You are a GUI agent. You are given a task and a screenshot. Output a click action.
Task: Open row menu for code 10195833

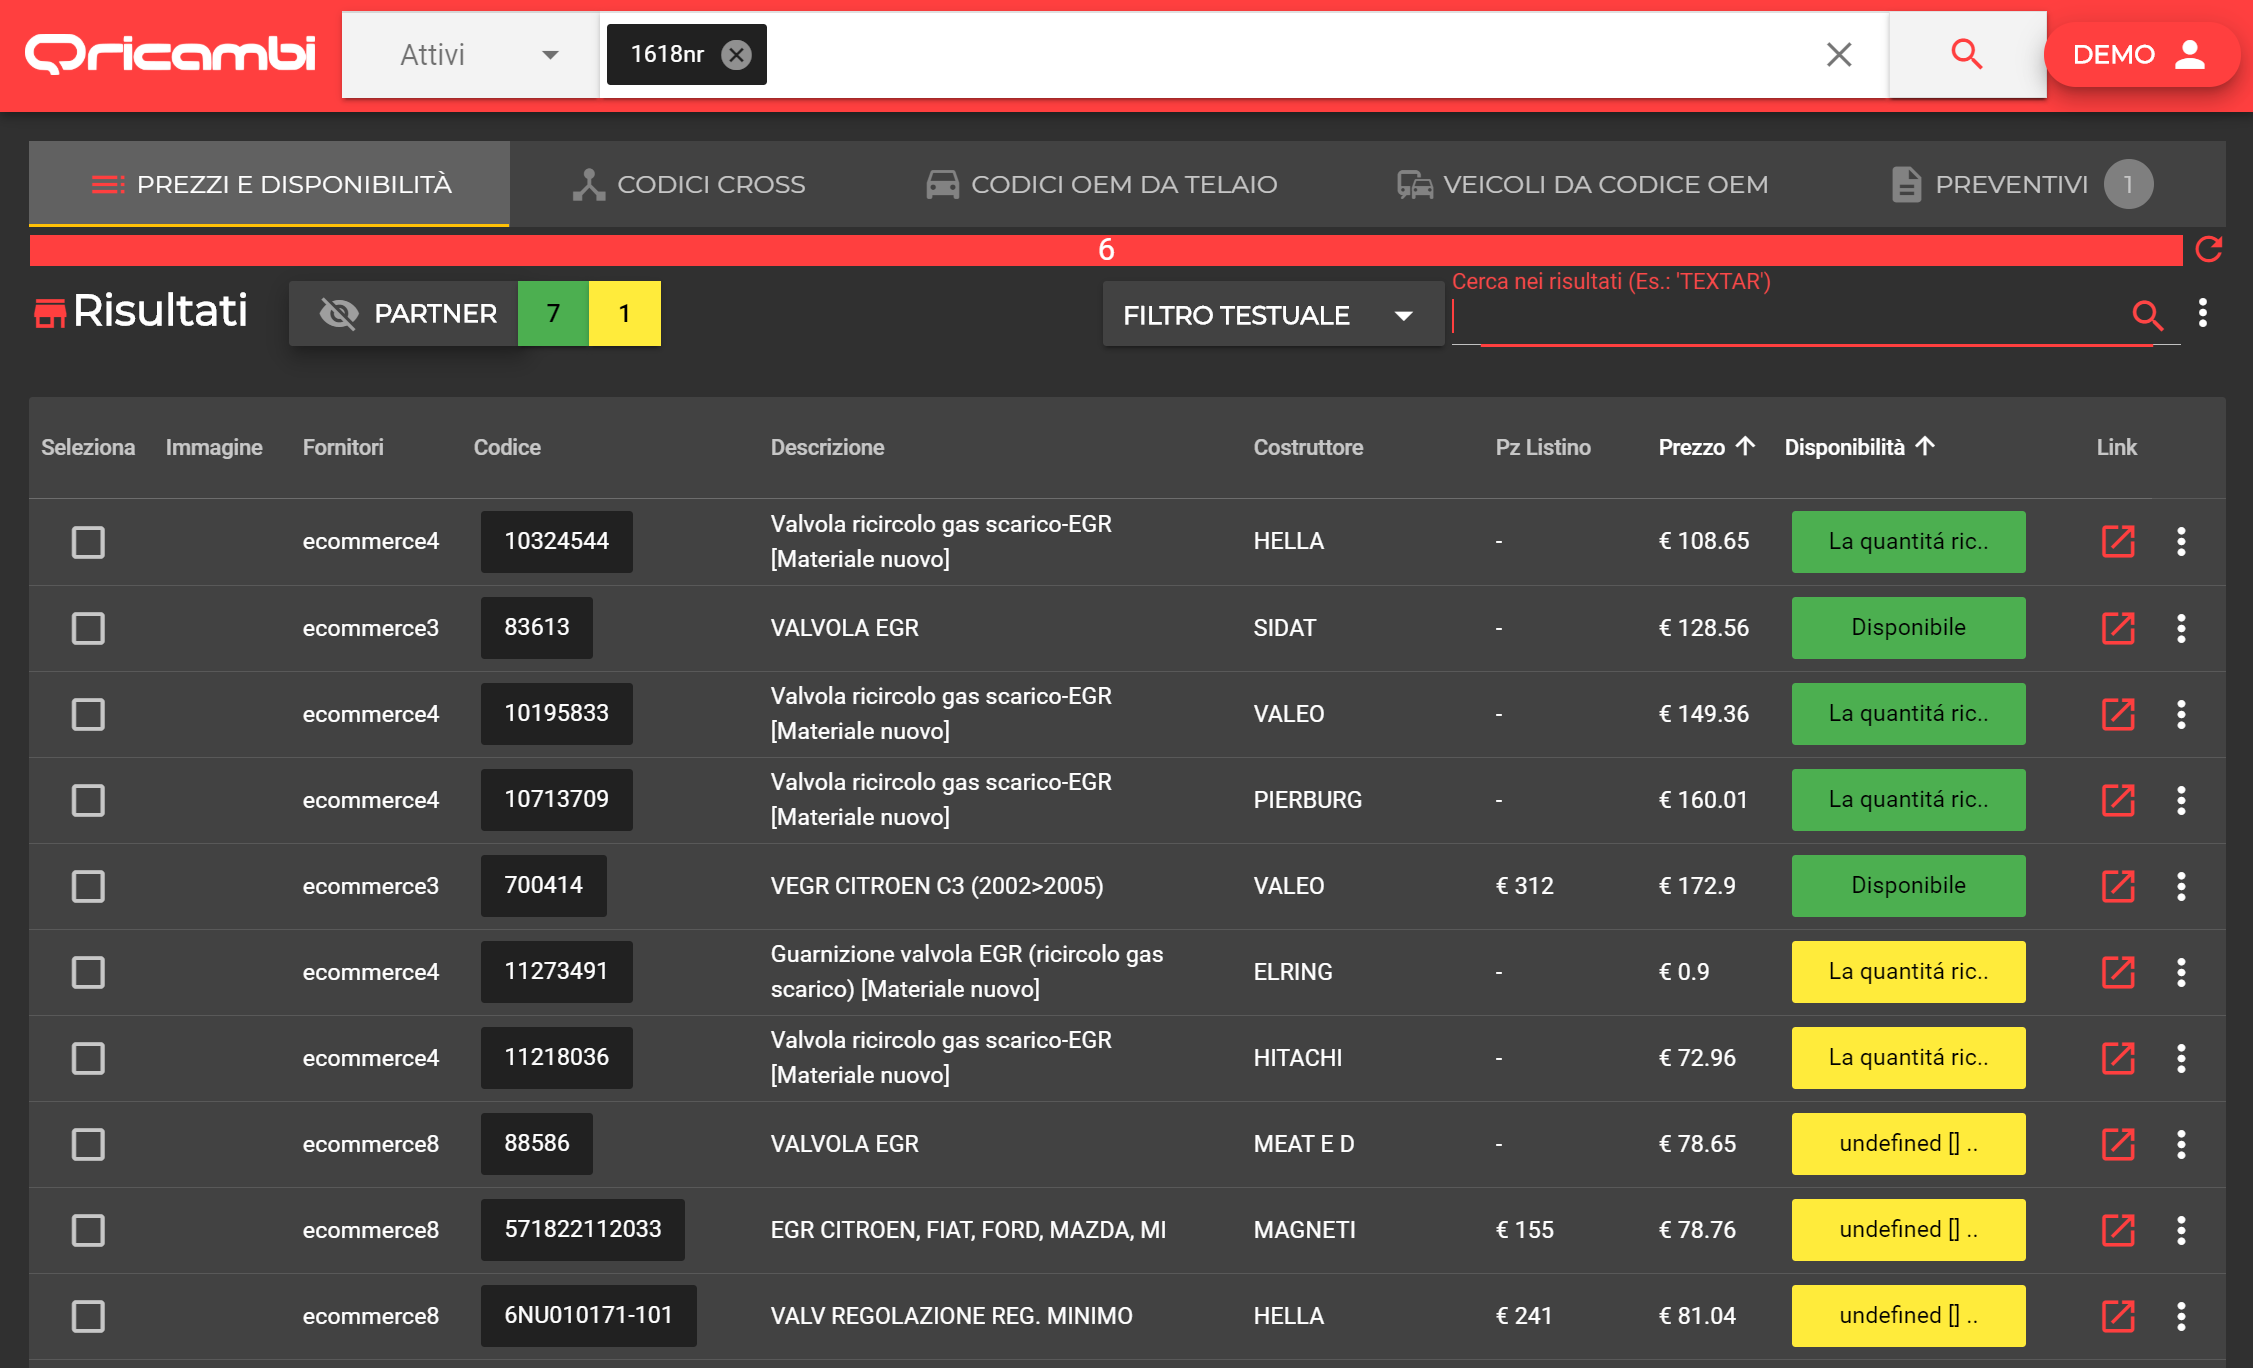point(2181,713)
